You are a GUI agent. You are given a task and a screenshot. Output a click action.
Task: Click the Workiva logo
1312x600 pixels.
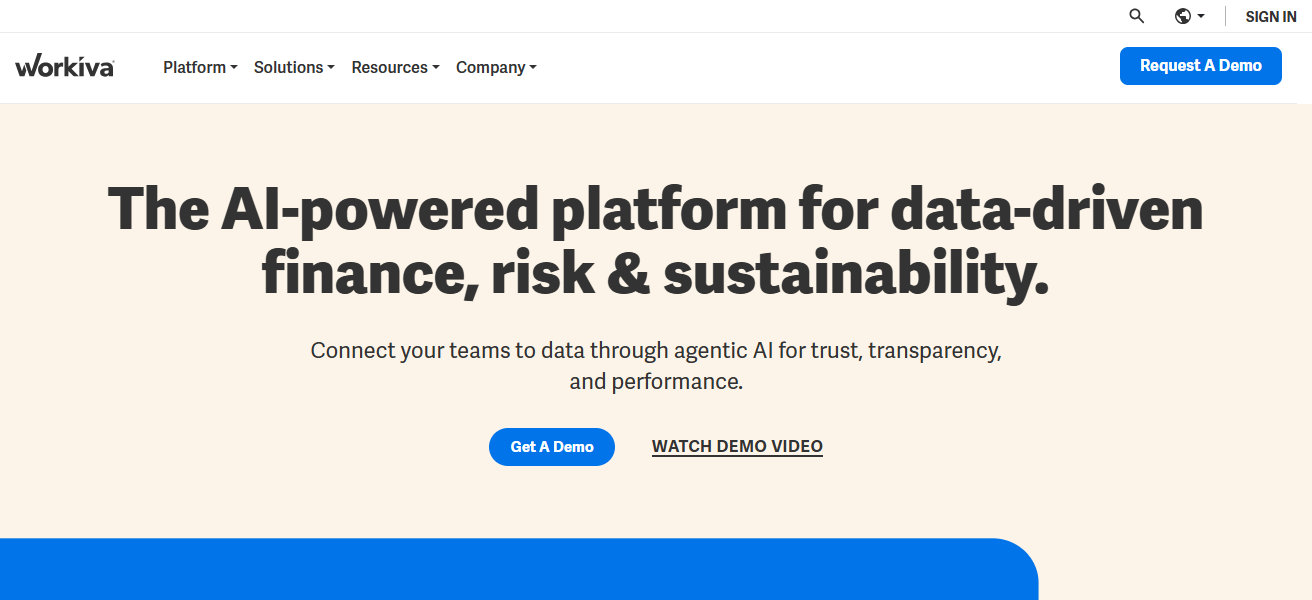64,67
